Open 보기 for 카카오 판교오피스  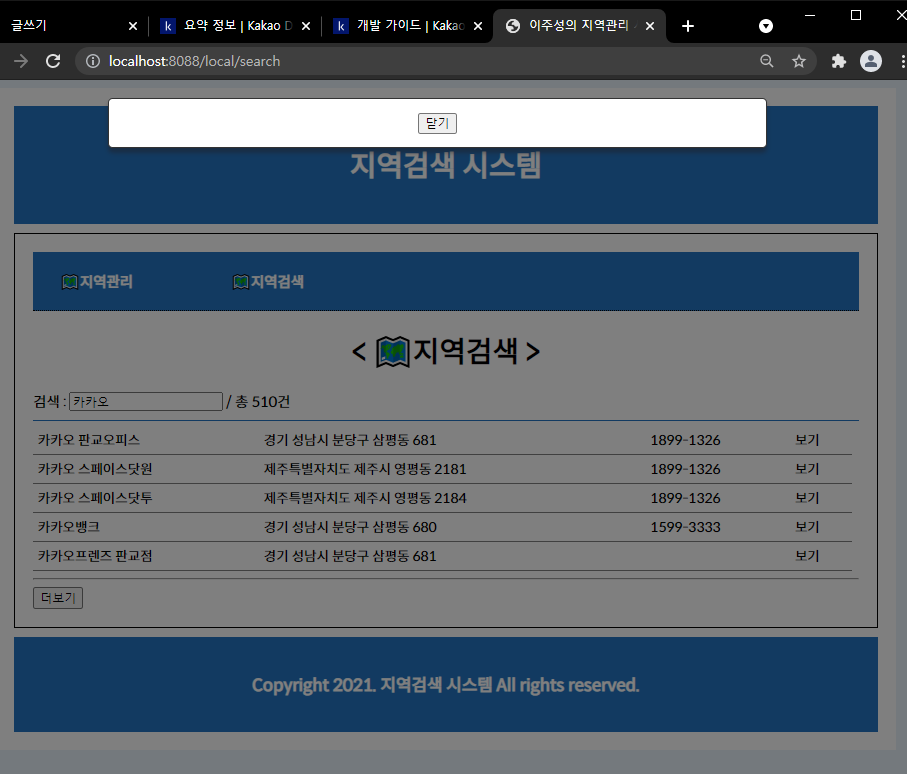(807, 440)
